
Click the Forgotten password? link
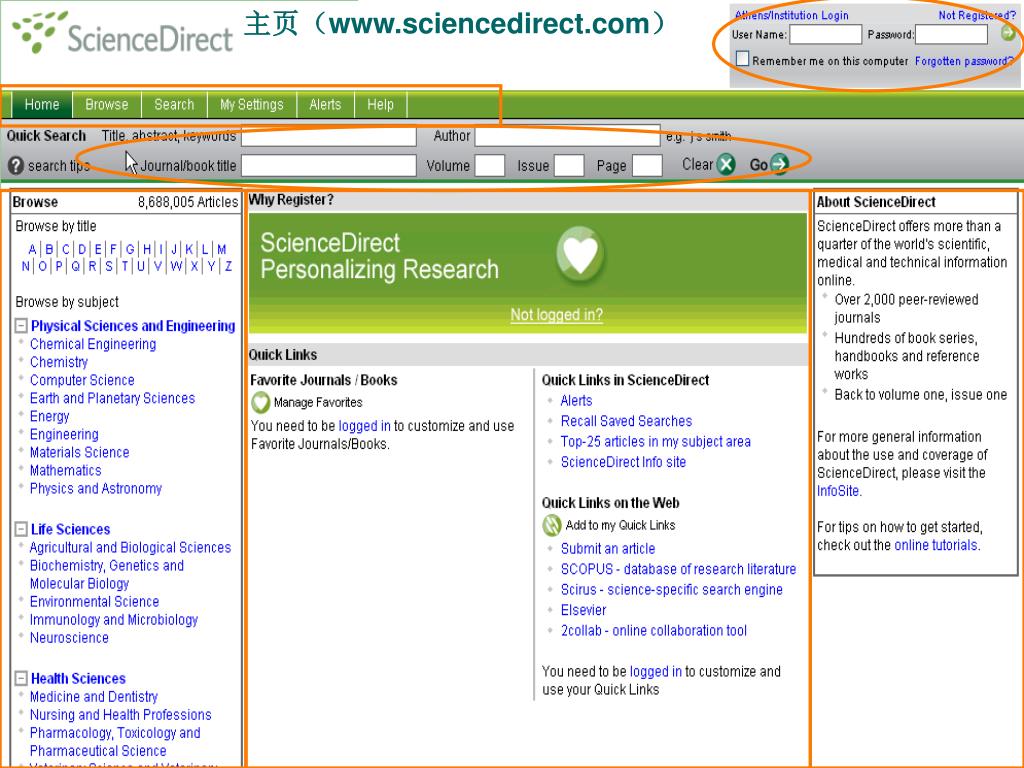964,61
